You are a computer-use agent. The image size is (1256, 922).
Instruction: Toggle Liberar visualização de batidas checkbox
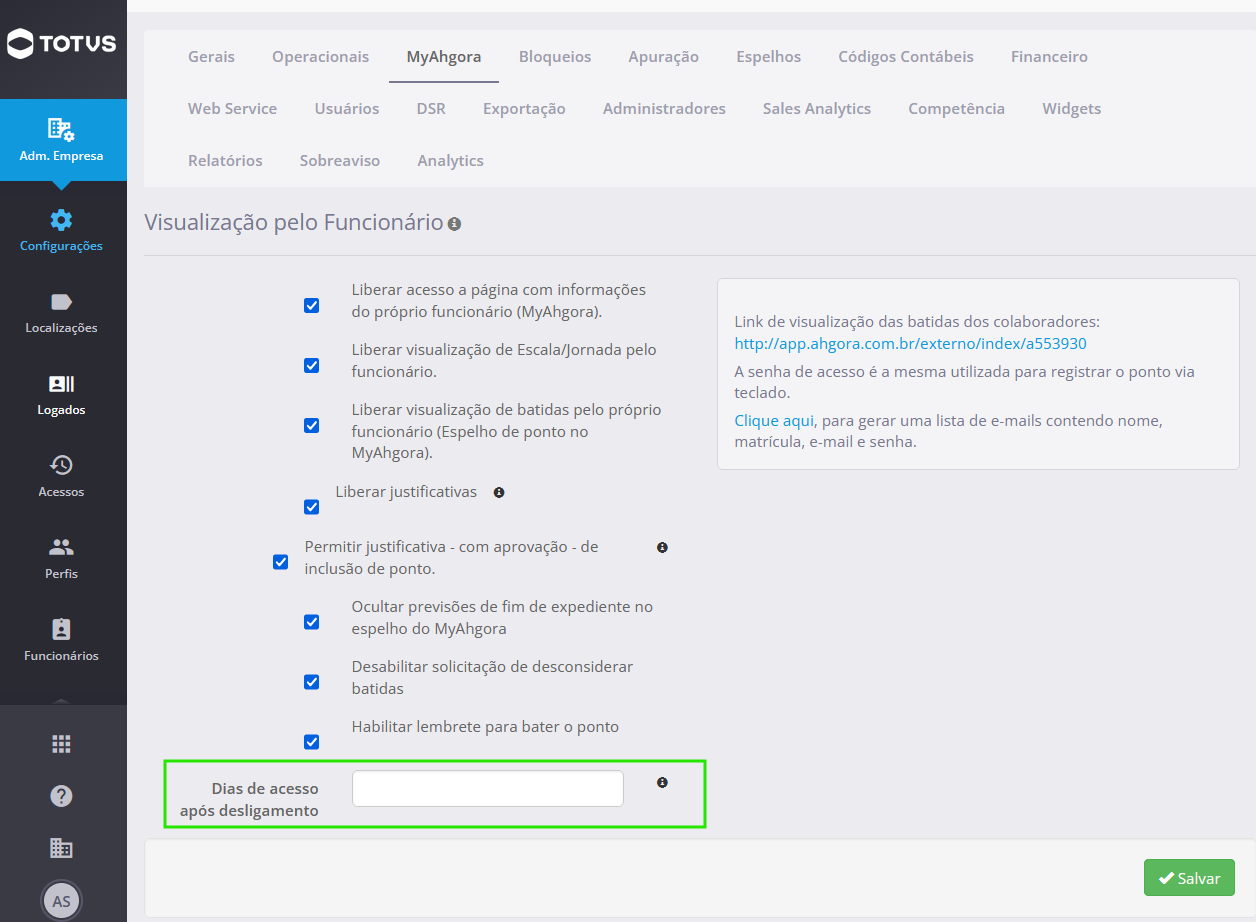311,426
